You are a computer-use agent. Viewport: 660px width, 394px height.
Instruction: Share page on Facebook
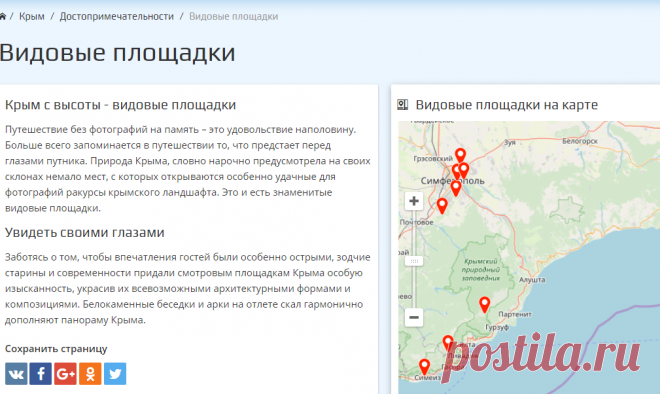tap(41, 373)
